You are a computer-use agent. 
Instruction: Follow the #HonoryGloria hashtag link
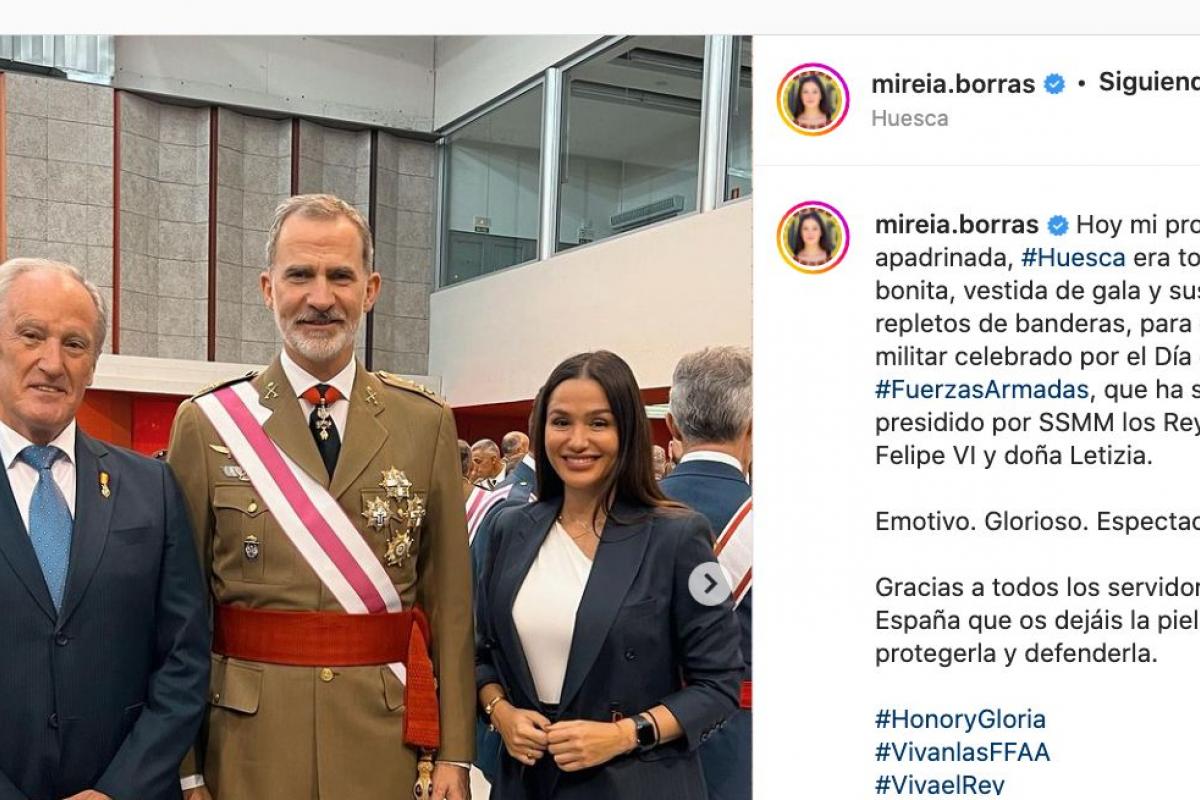tap(960, 719)
